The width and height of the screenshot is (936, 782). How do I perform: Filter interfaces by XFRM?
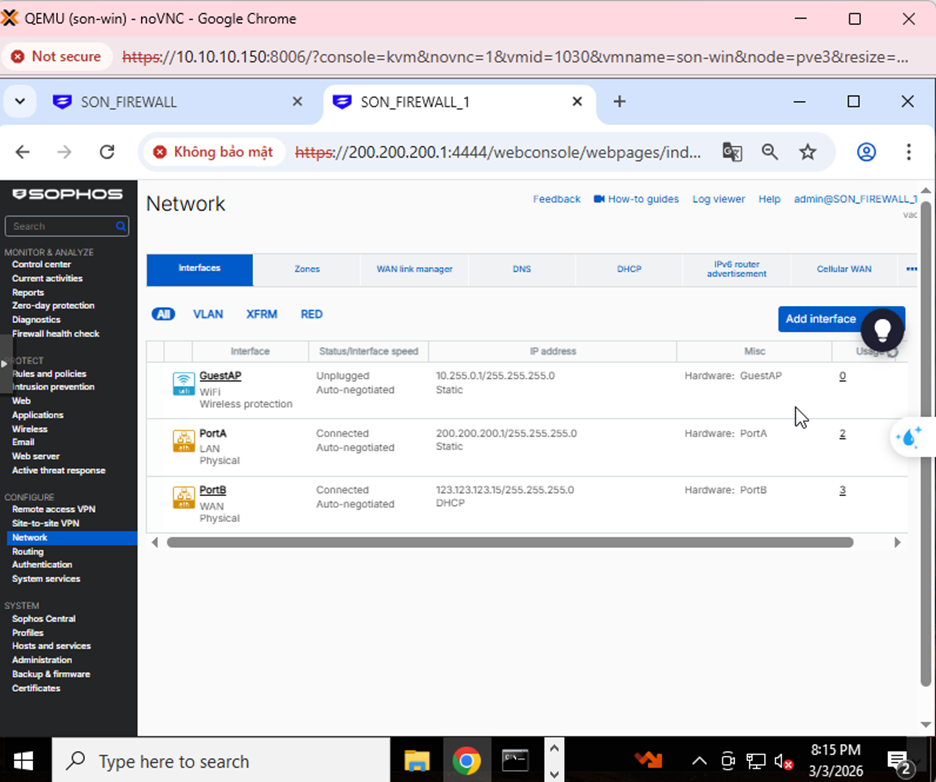click(262, 314)
